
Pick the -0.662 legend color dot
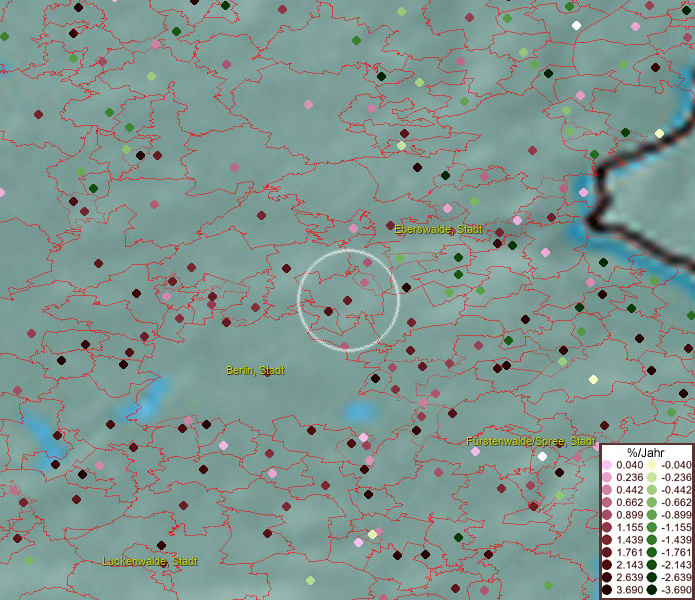tap(651, 503)
